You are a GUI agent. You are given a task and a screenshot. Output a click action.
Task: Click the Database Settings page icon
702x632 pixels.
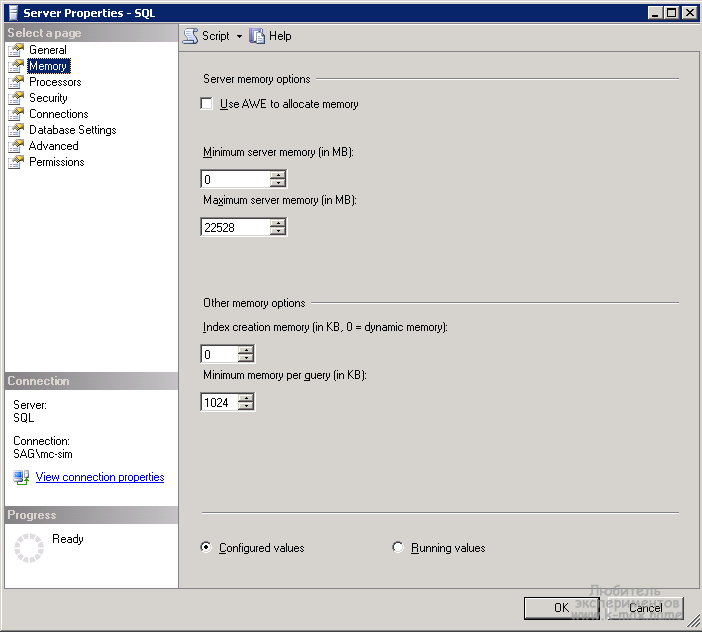16,130
